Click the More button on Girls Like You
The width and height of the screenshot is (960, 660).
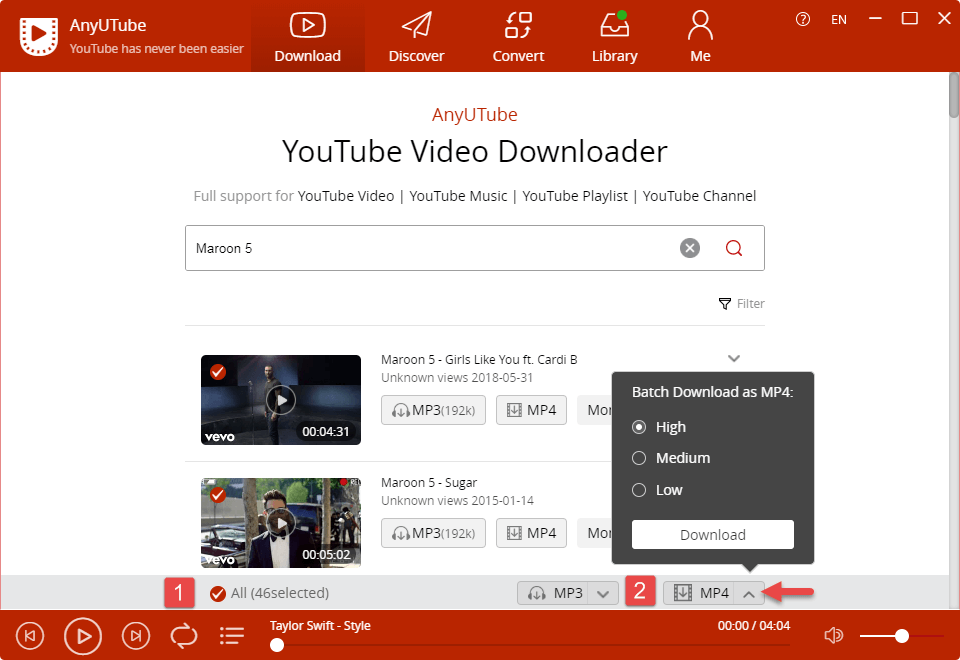[595, 410]
